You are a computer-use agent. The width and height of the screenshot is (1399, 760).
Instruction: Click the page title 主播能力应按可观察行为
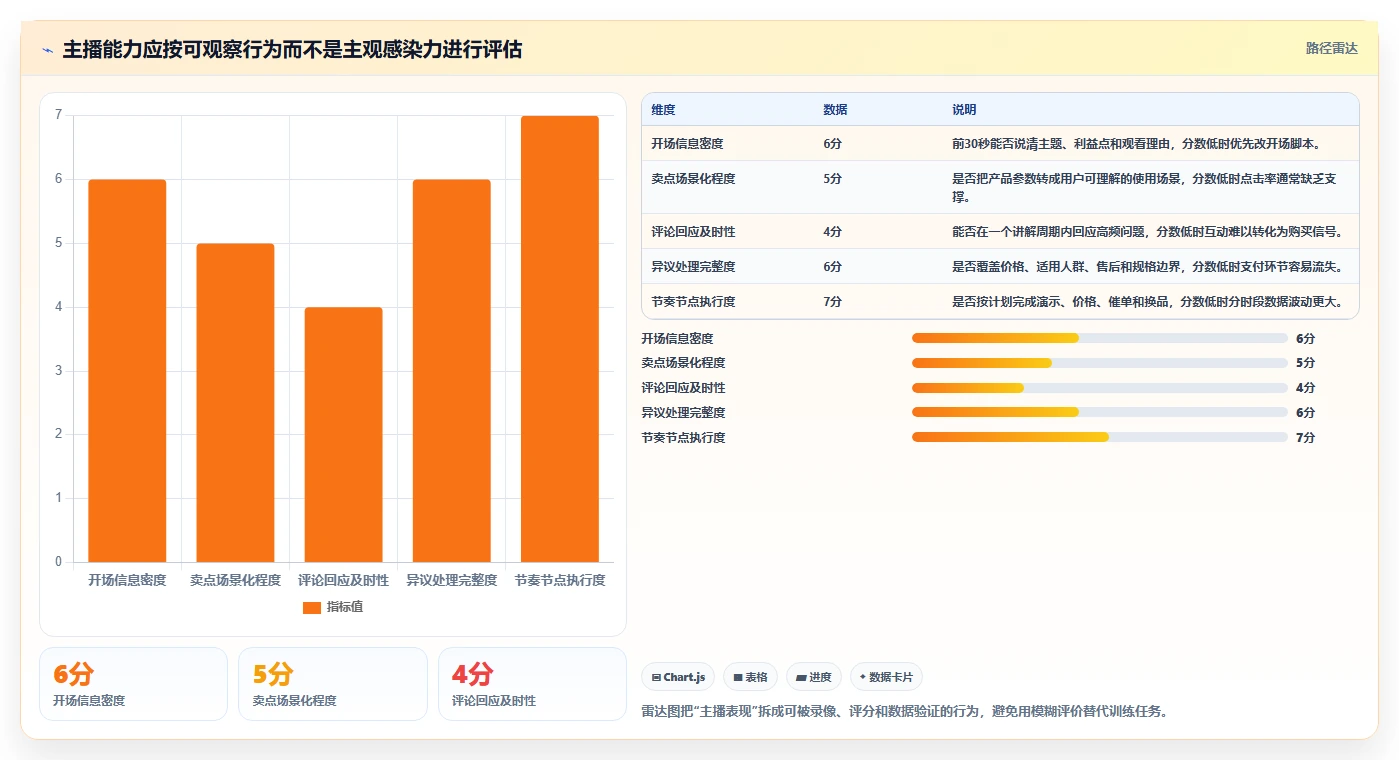click(x=292, y=50)
